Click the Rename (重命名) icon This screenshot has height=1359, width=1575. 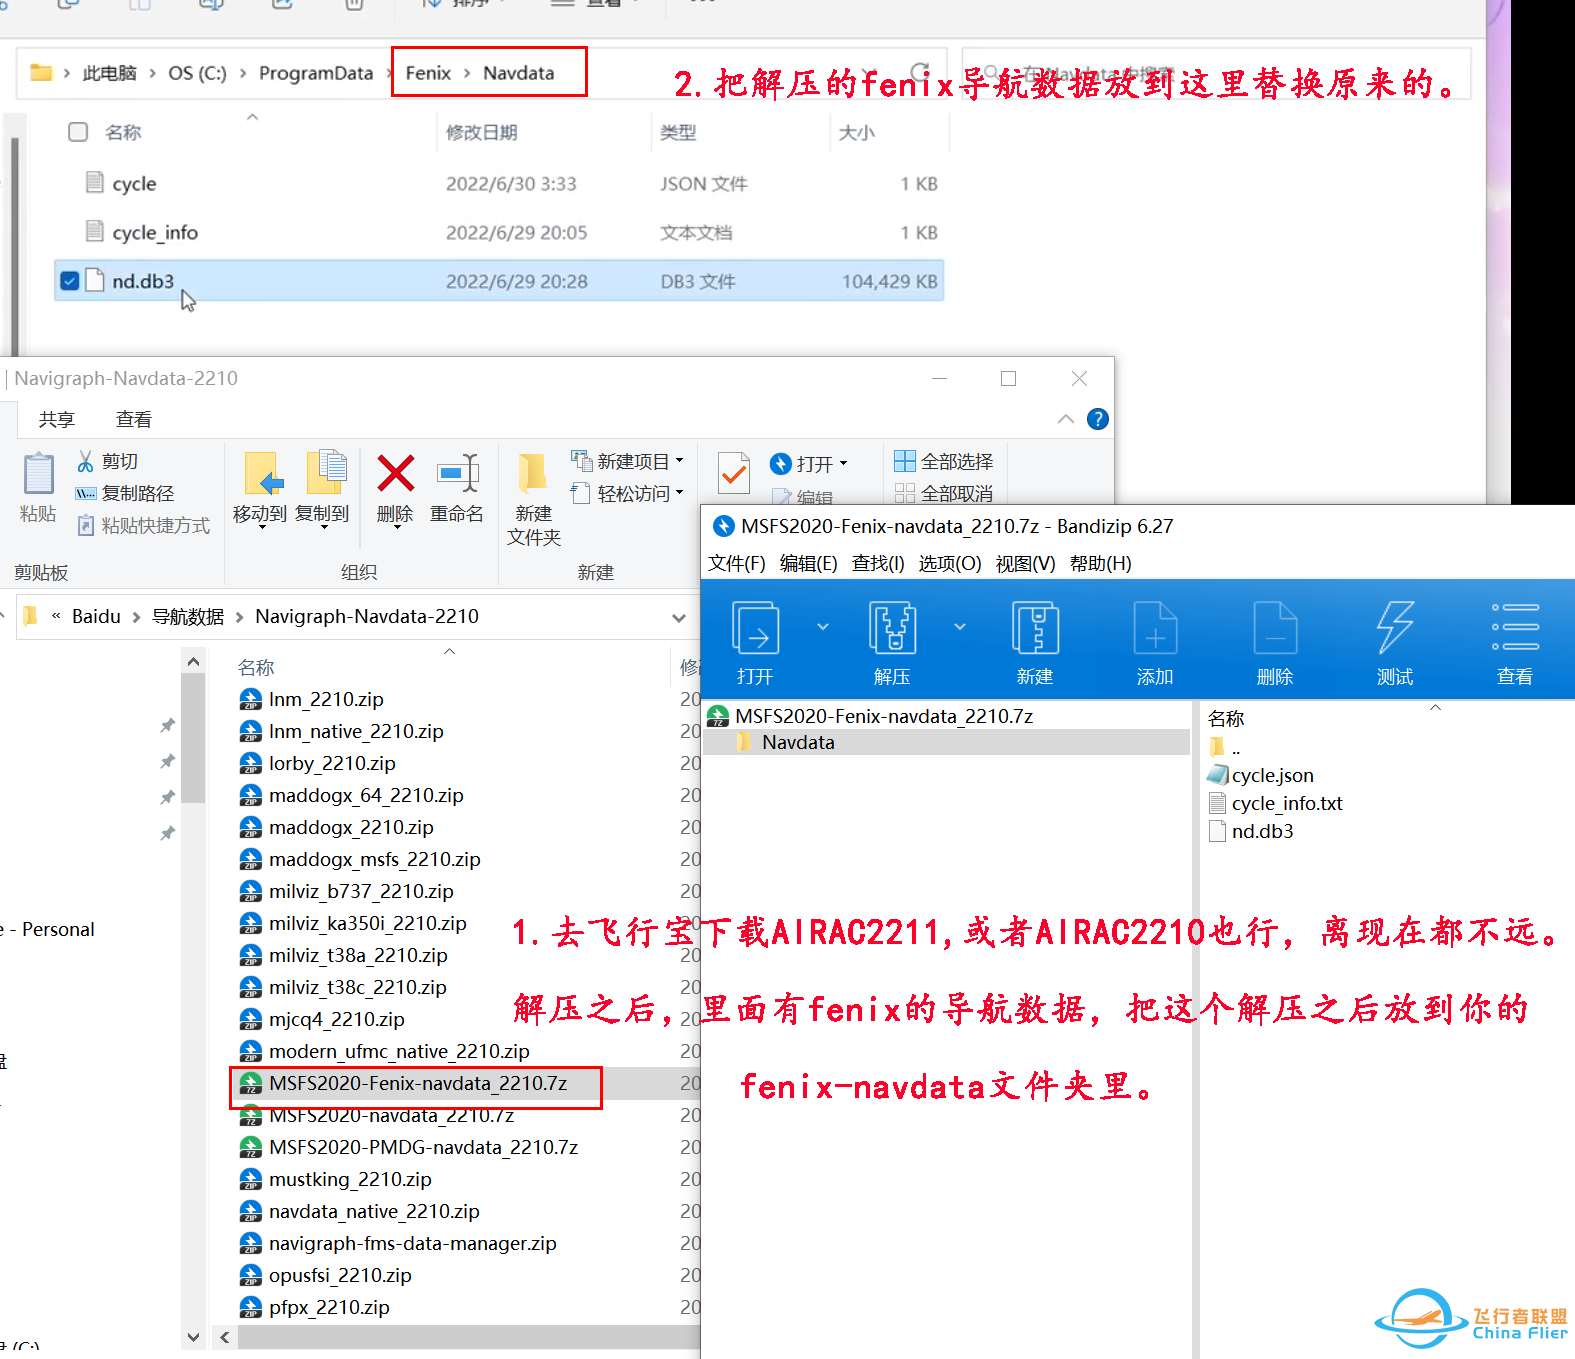[x=458, y=473]
